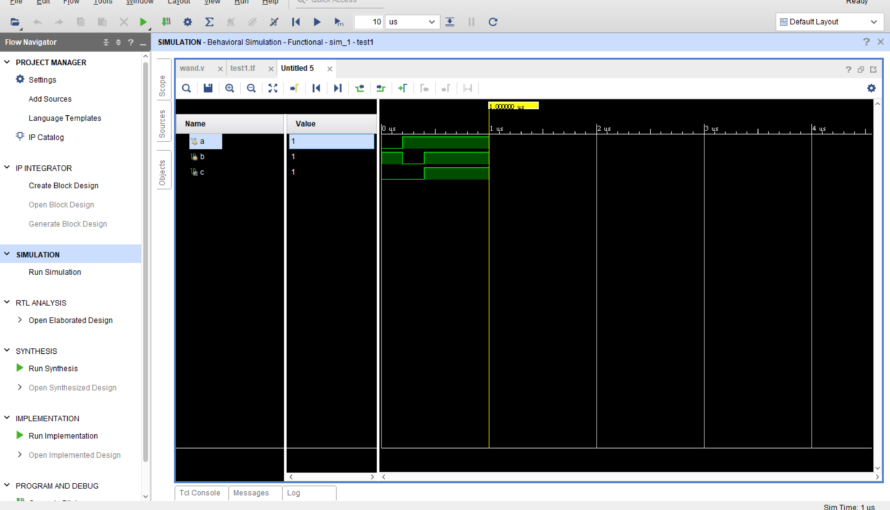The width and height of the screenshot is (890, 510).
Task: Click Flow Navigator help question mark
Action: click(x=131, y=42)
